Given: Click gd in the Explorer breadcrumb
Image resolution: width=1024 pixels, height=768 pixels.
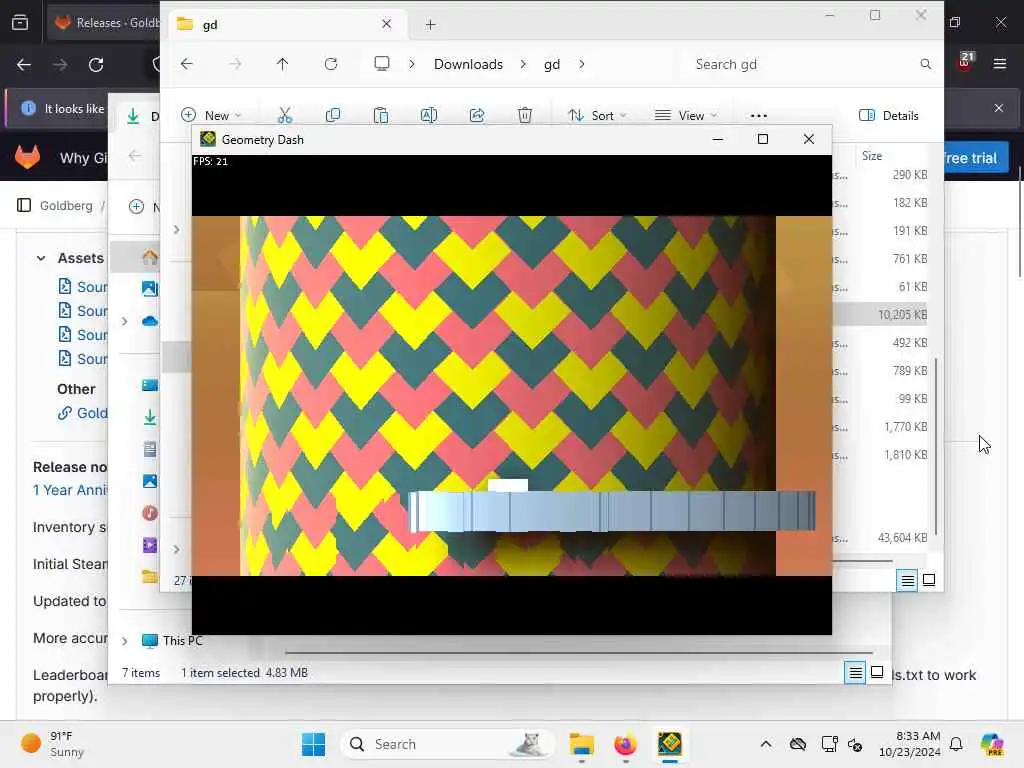Looking at the screenshot, I should click(x=552, y=64).
